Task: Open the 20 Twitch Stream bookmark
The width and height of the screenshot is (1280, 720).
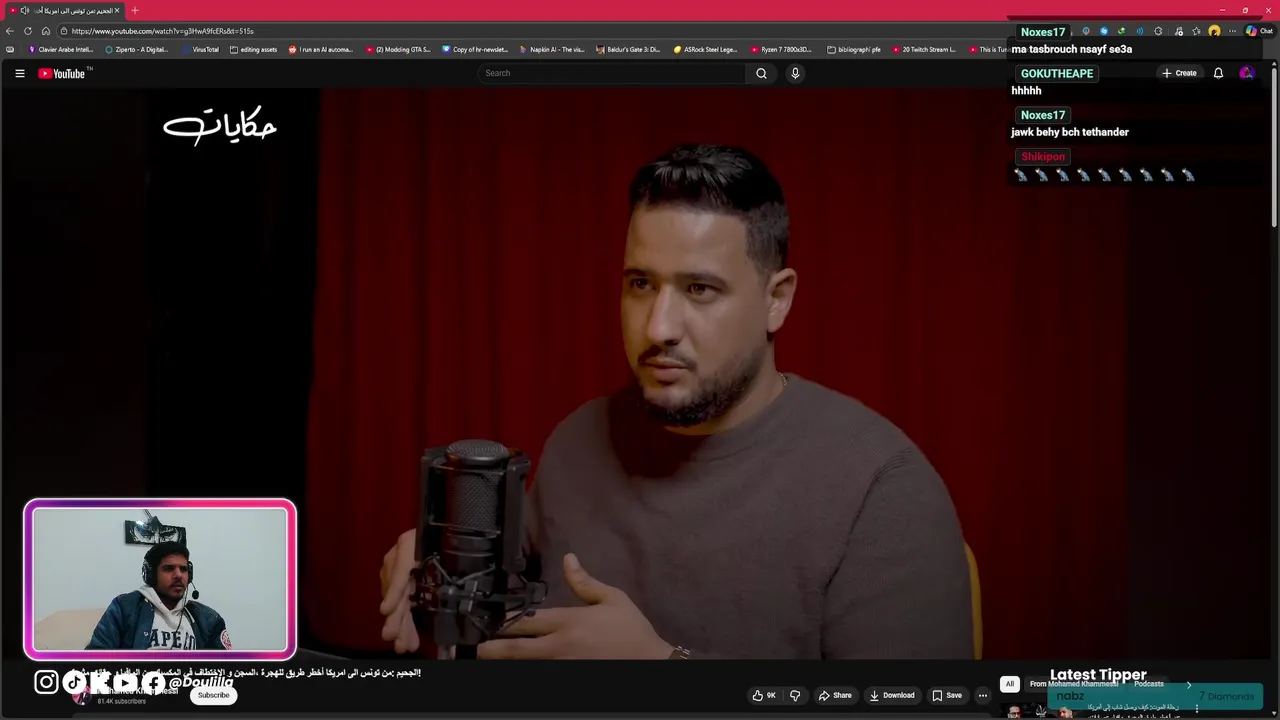Action: (923, 49)
